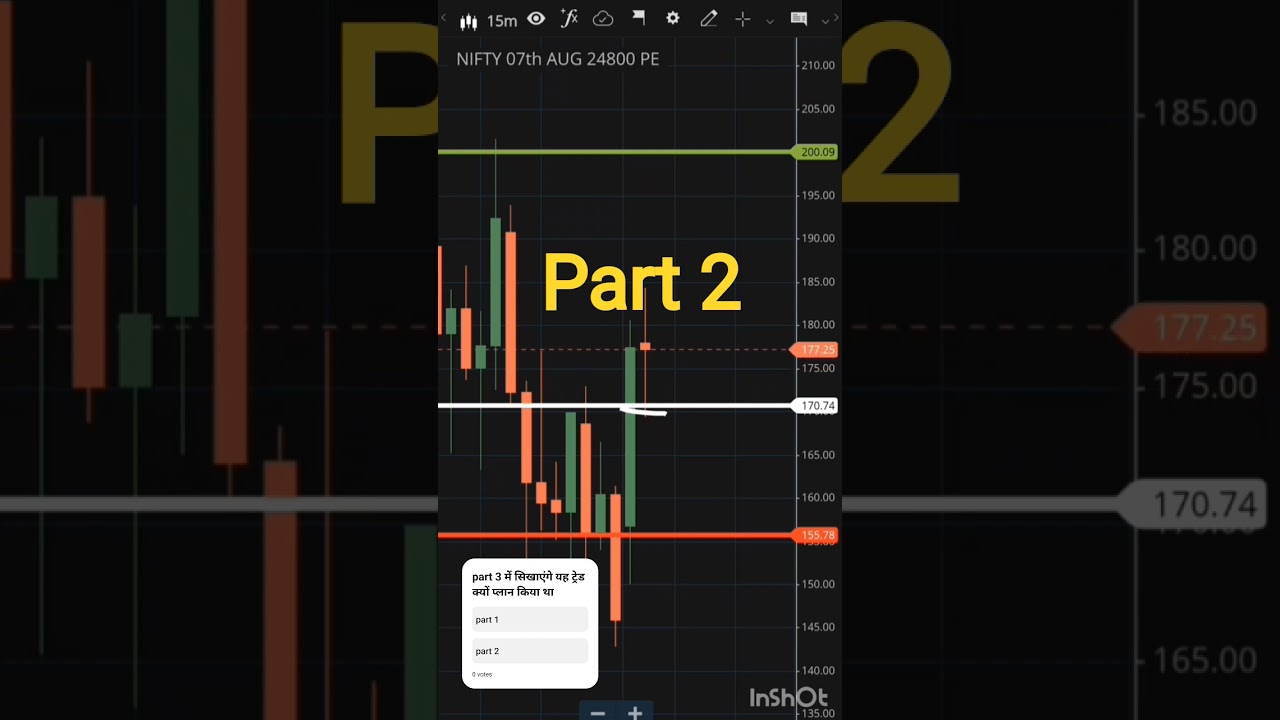This screenshot has width=1280, height=720.
Task: Click the NIFTY 07th AUG 24800 PE title
Action: (x=557, y=59)
